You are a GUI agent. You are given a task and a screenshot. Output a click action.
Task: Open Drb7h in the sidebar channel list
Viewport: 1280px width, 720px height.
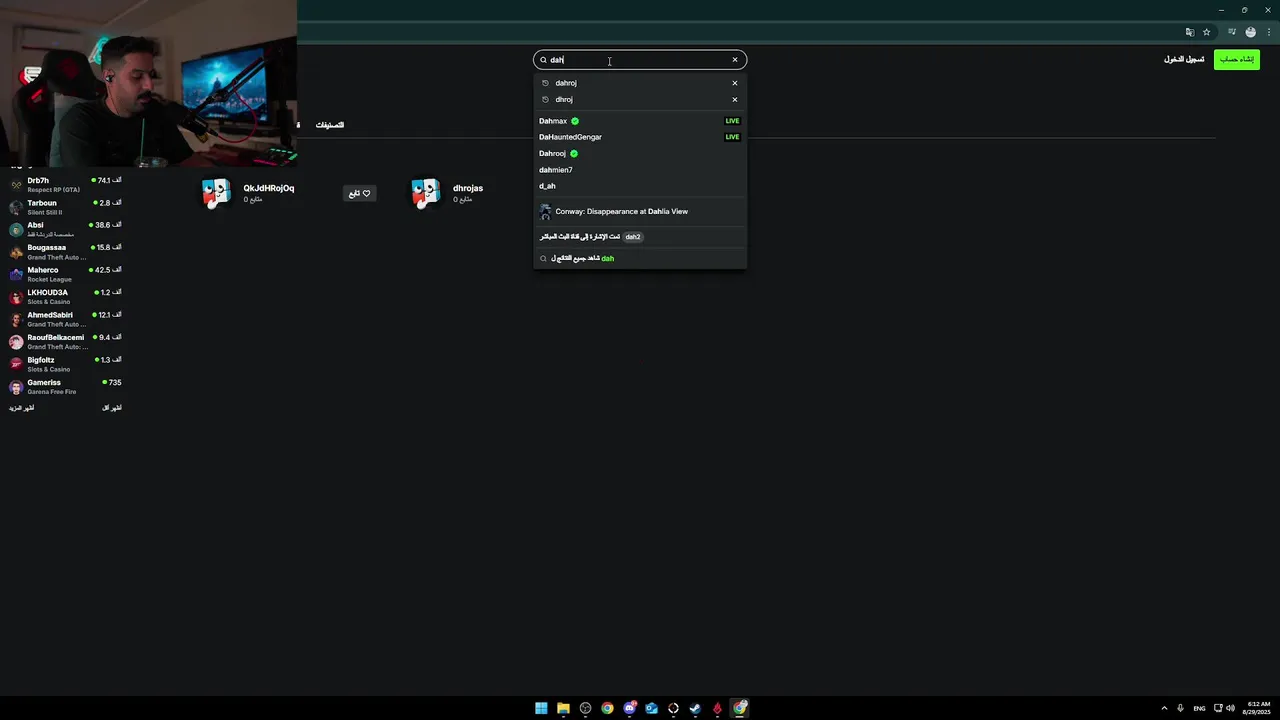(65, 185)
